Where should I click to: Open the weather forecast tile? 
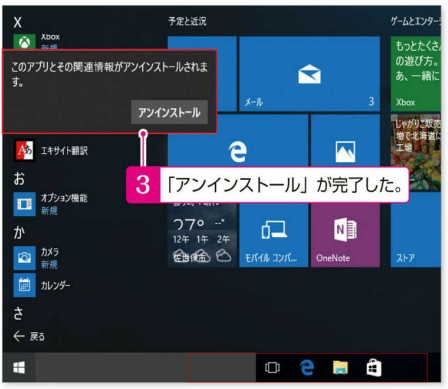point(202,235)
